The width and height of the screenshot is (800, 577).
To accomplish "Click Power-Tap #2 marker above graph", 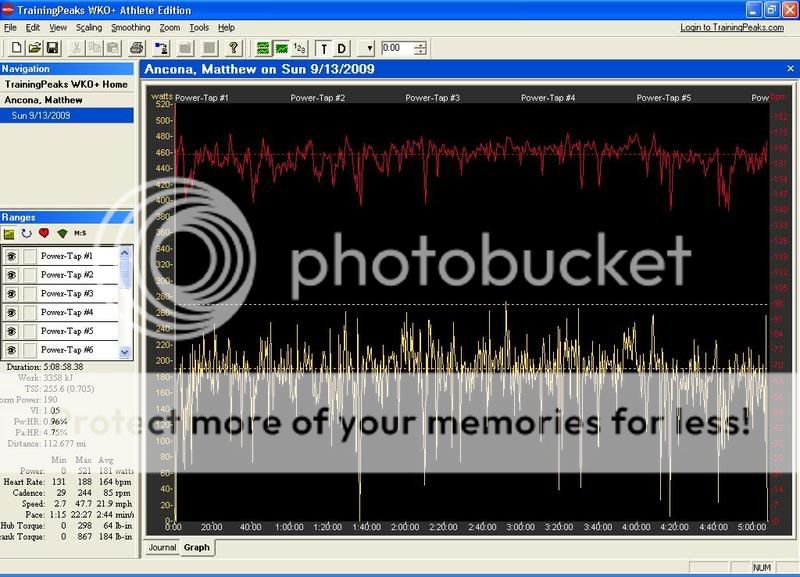I will coord(317,97).
